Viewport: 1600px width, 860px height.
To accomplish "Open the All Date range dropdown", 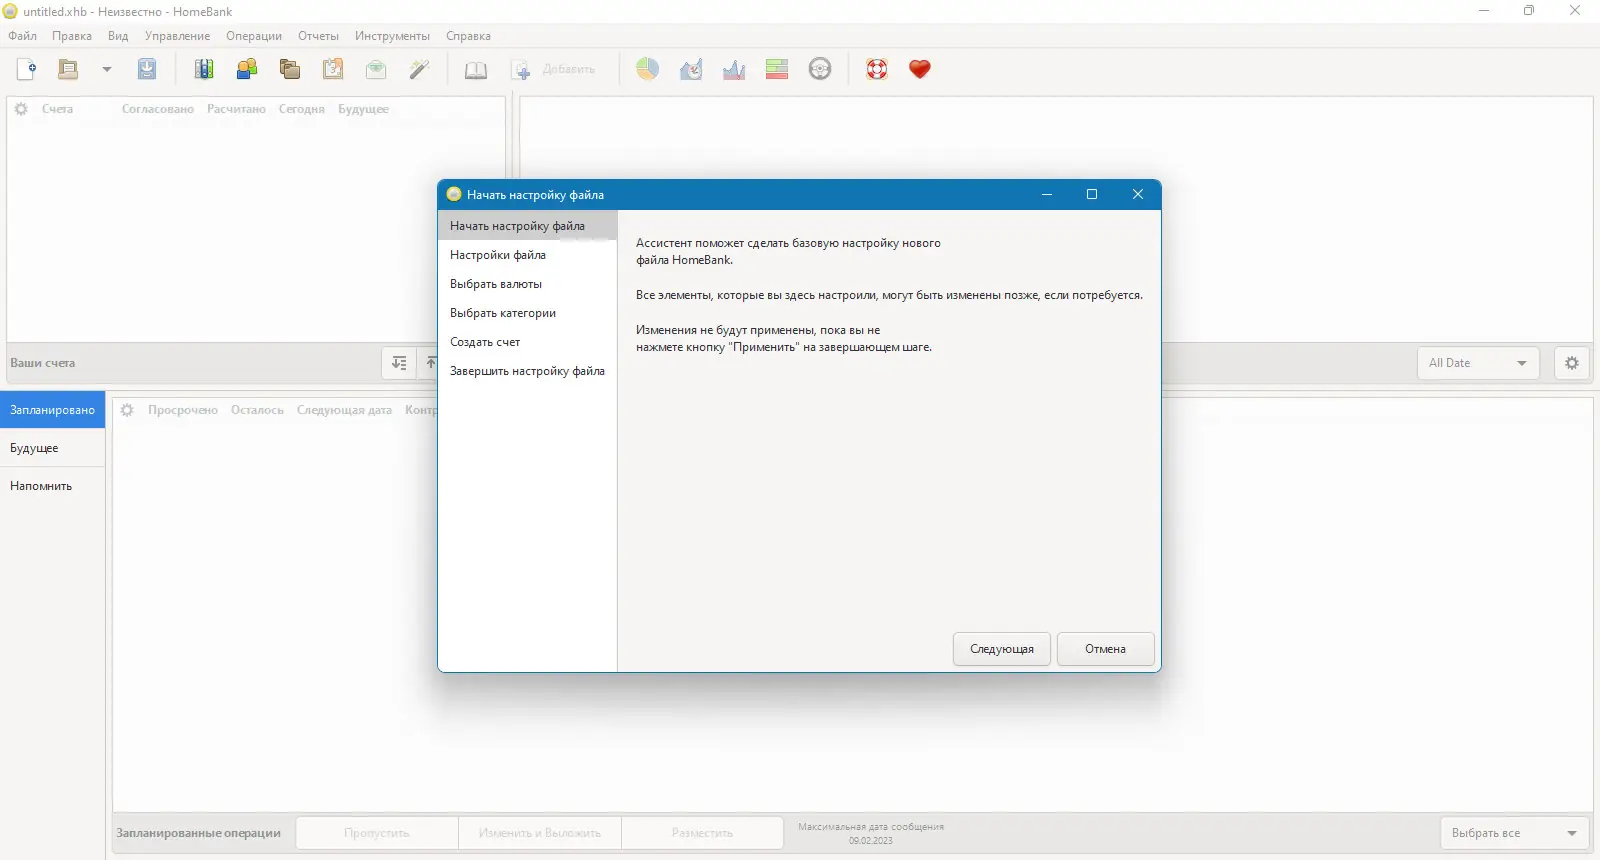I will [x=1478, y=363].
